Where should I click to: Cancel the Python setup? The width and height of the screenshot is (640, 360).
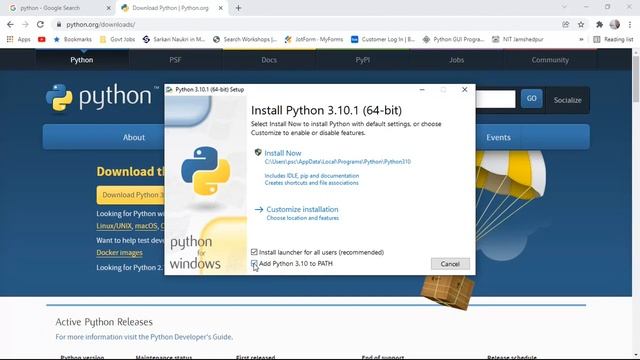[450, 264]
